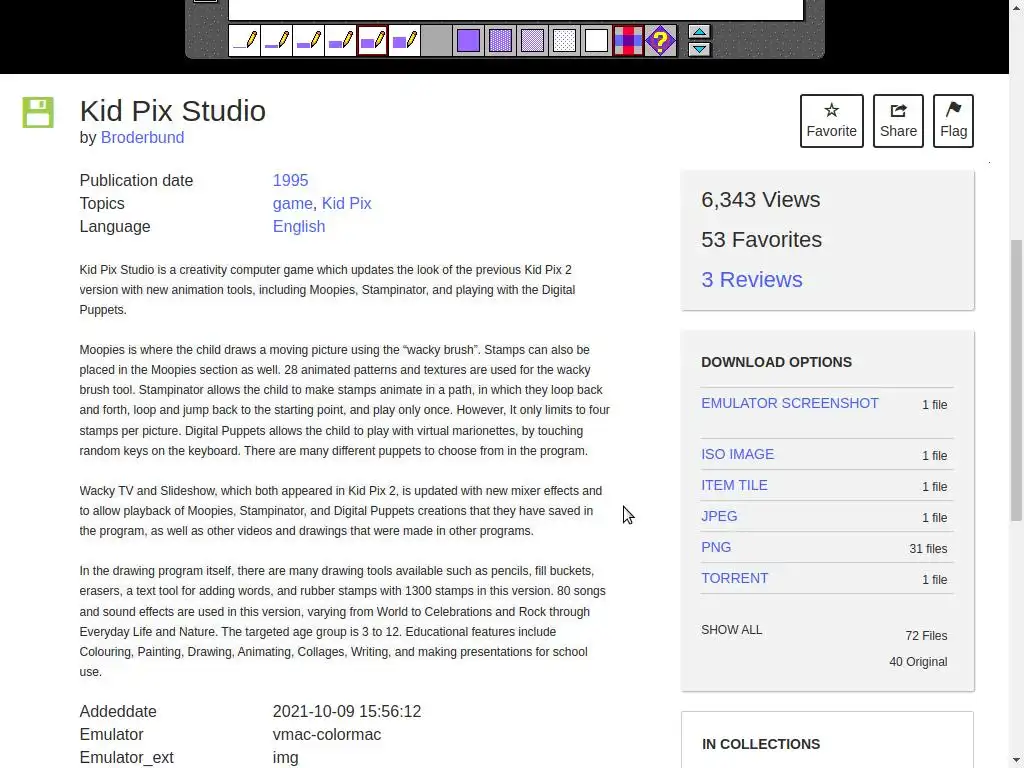The image size is (1024, 768).
Task: Click the '72 Files' count text
Action: point(926,635)
